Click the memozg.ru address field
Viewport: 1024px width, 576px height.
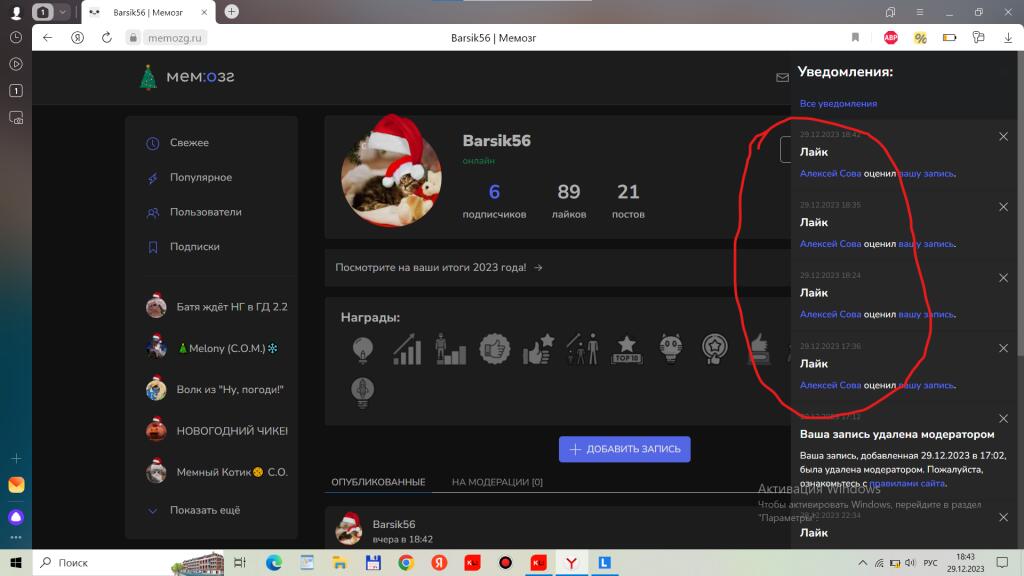click(x=167, y=38)
